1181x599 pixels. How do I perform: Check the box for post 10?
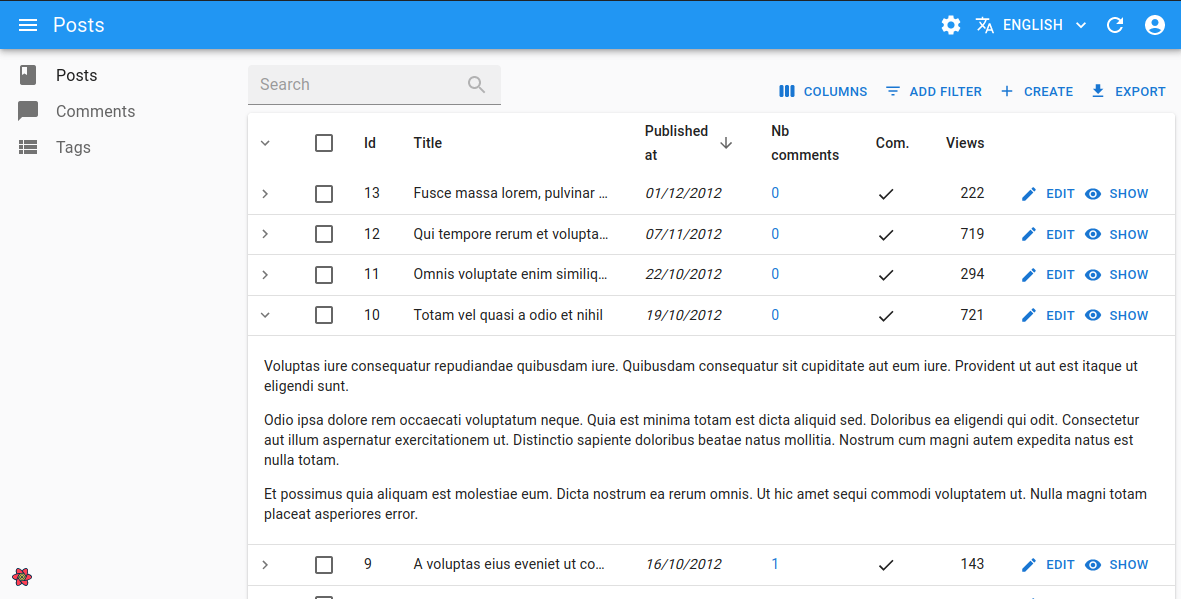324,315
